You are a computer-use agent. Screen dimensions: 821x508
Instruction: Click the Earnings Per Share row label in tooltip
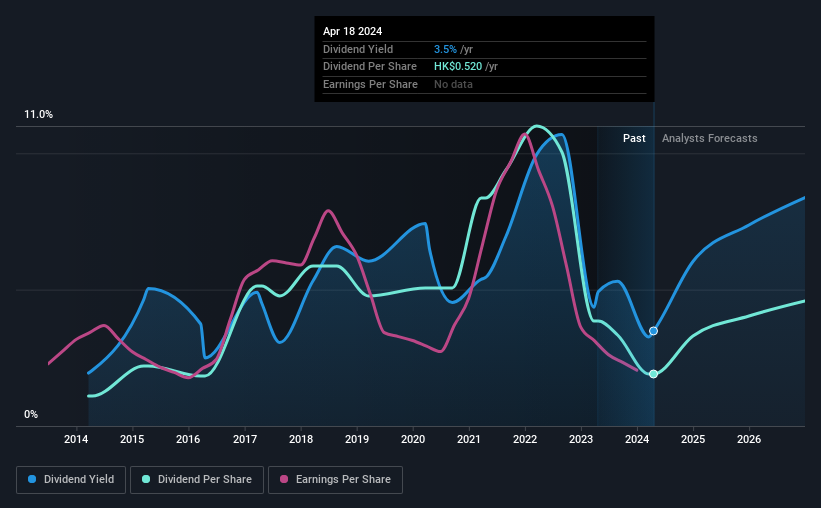(x=370, y=84)
